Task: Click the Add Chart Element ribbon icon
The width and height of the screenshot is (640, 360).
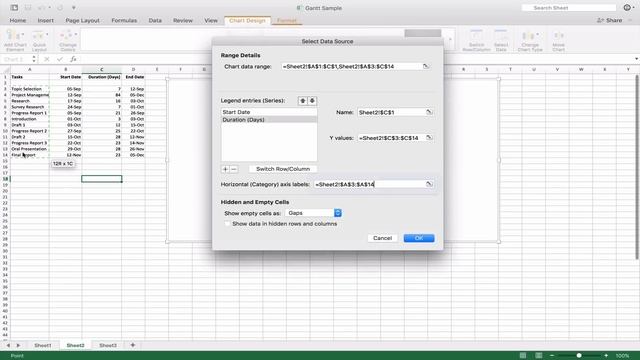Action: click(x=15, y=40)
